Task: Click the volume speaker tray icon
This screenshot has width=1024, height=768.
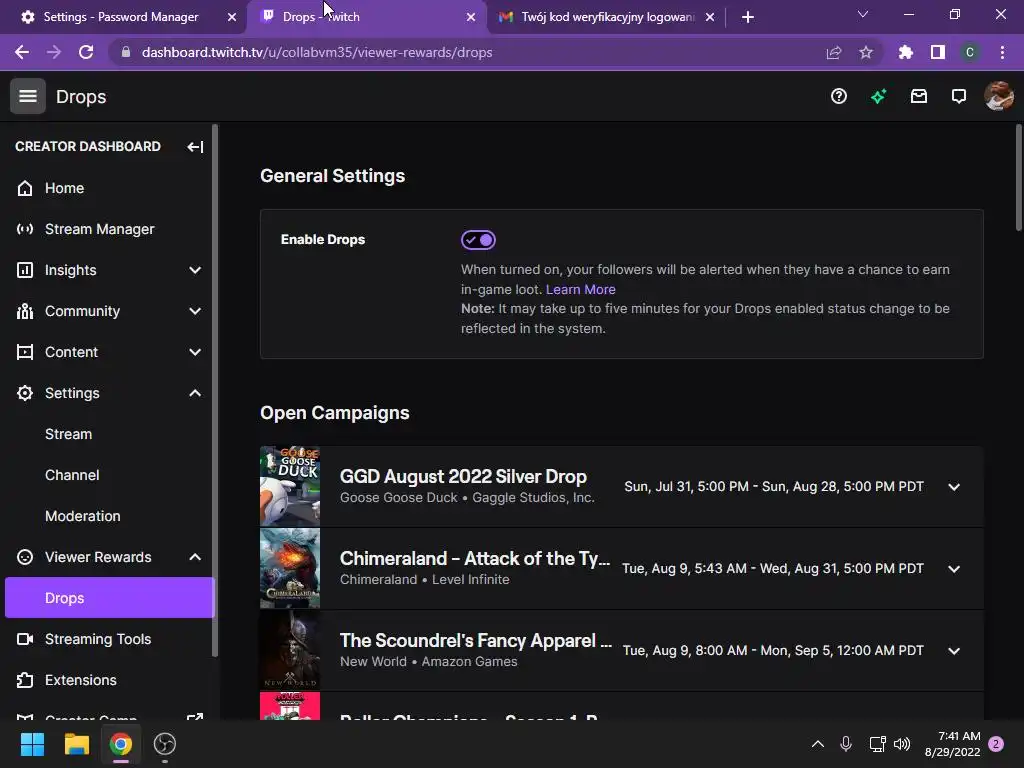Action: coord(902,744)
